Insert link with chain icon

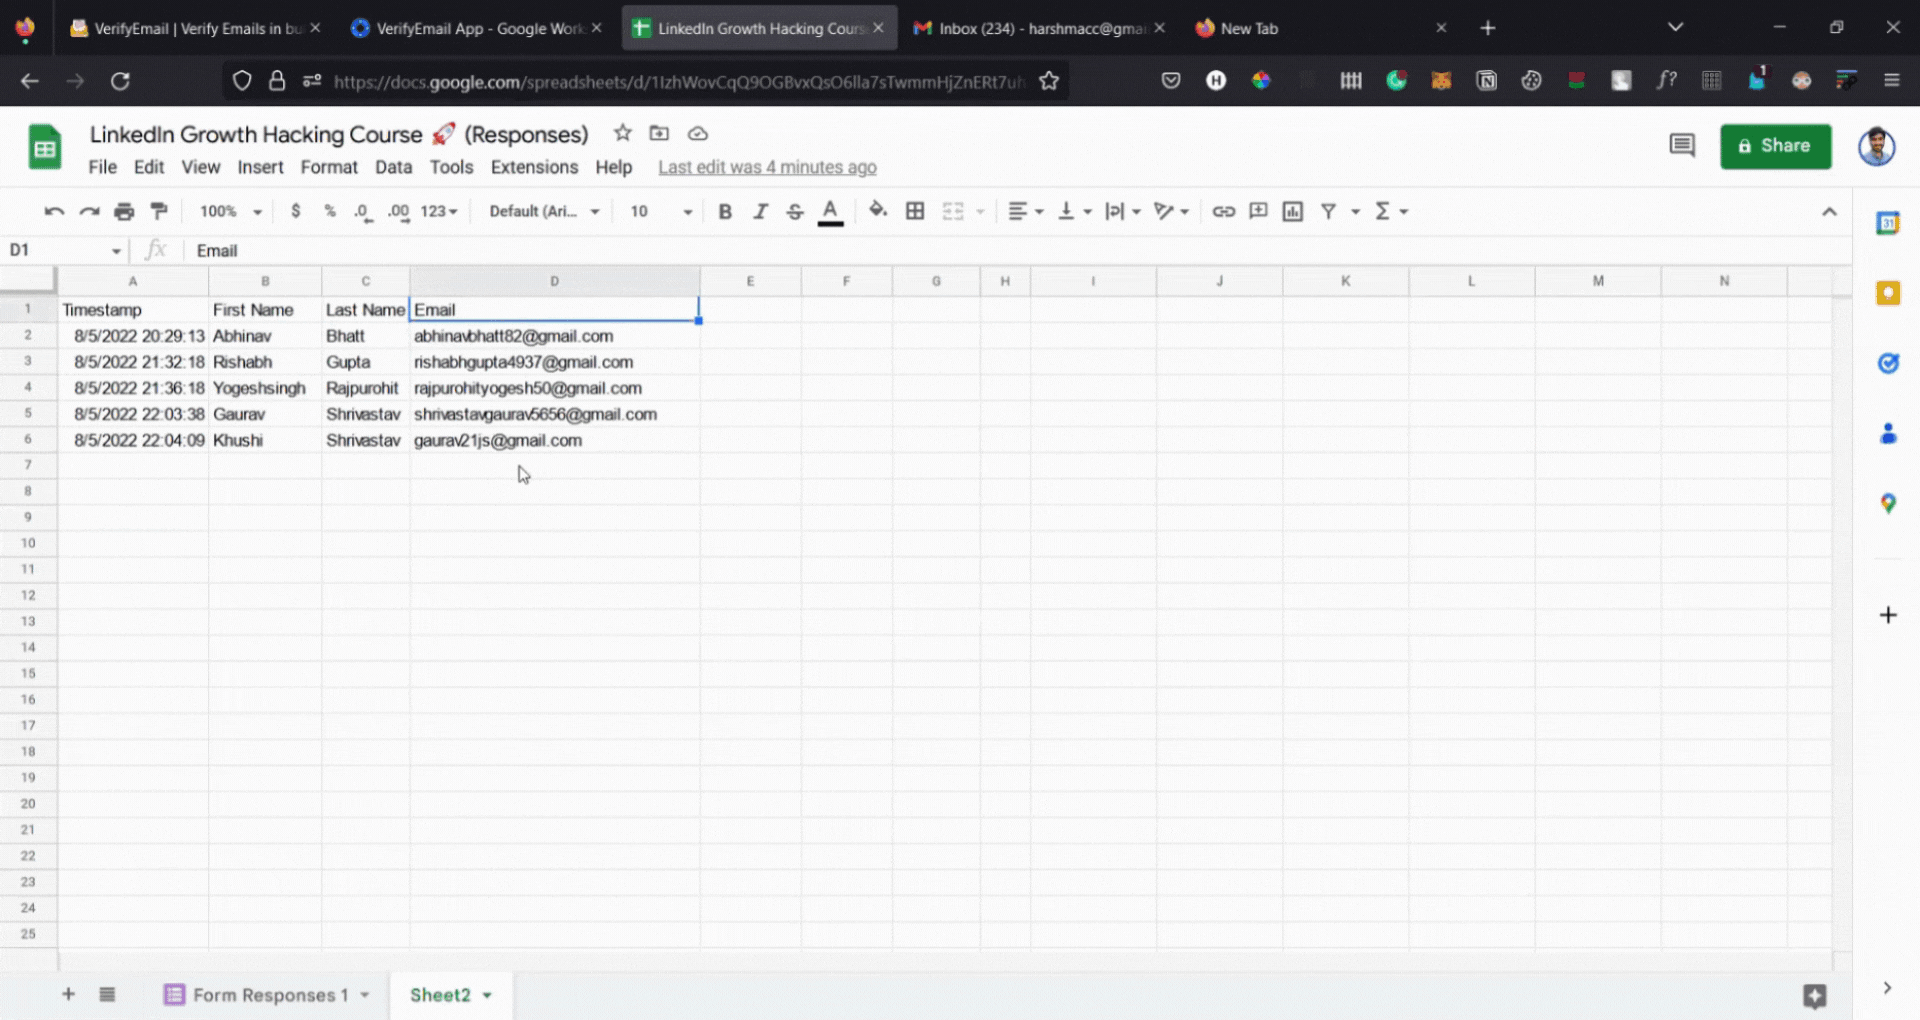pyautogui.click(x=1223, y=211)
